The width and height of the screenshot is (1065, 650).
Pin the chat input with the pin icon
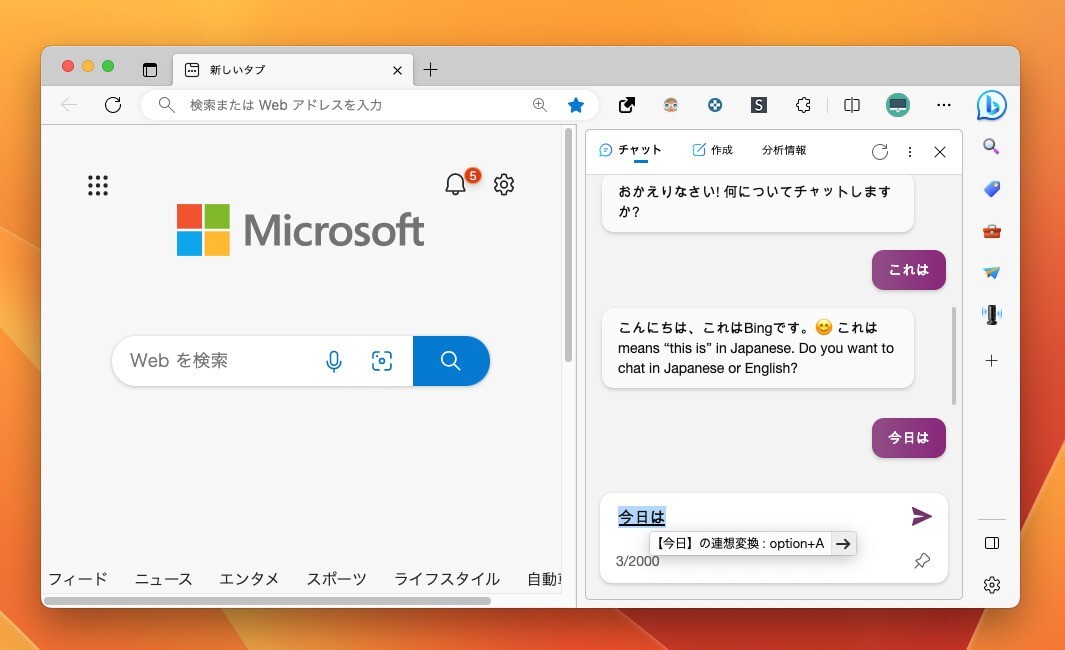coord(922,561)
